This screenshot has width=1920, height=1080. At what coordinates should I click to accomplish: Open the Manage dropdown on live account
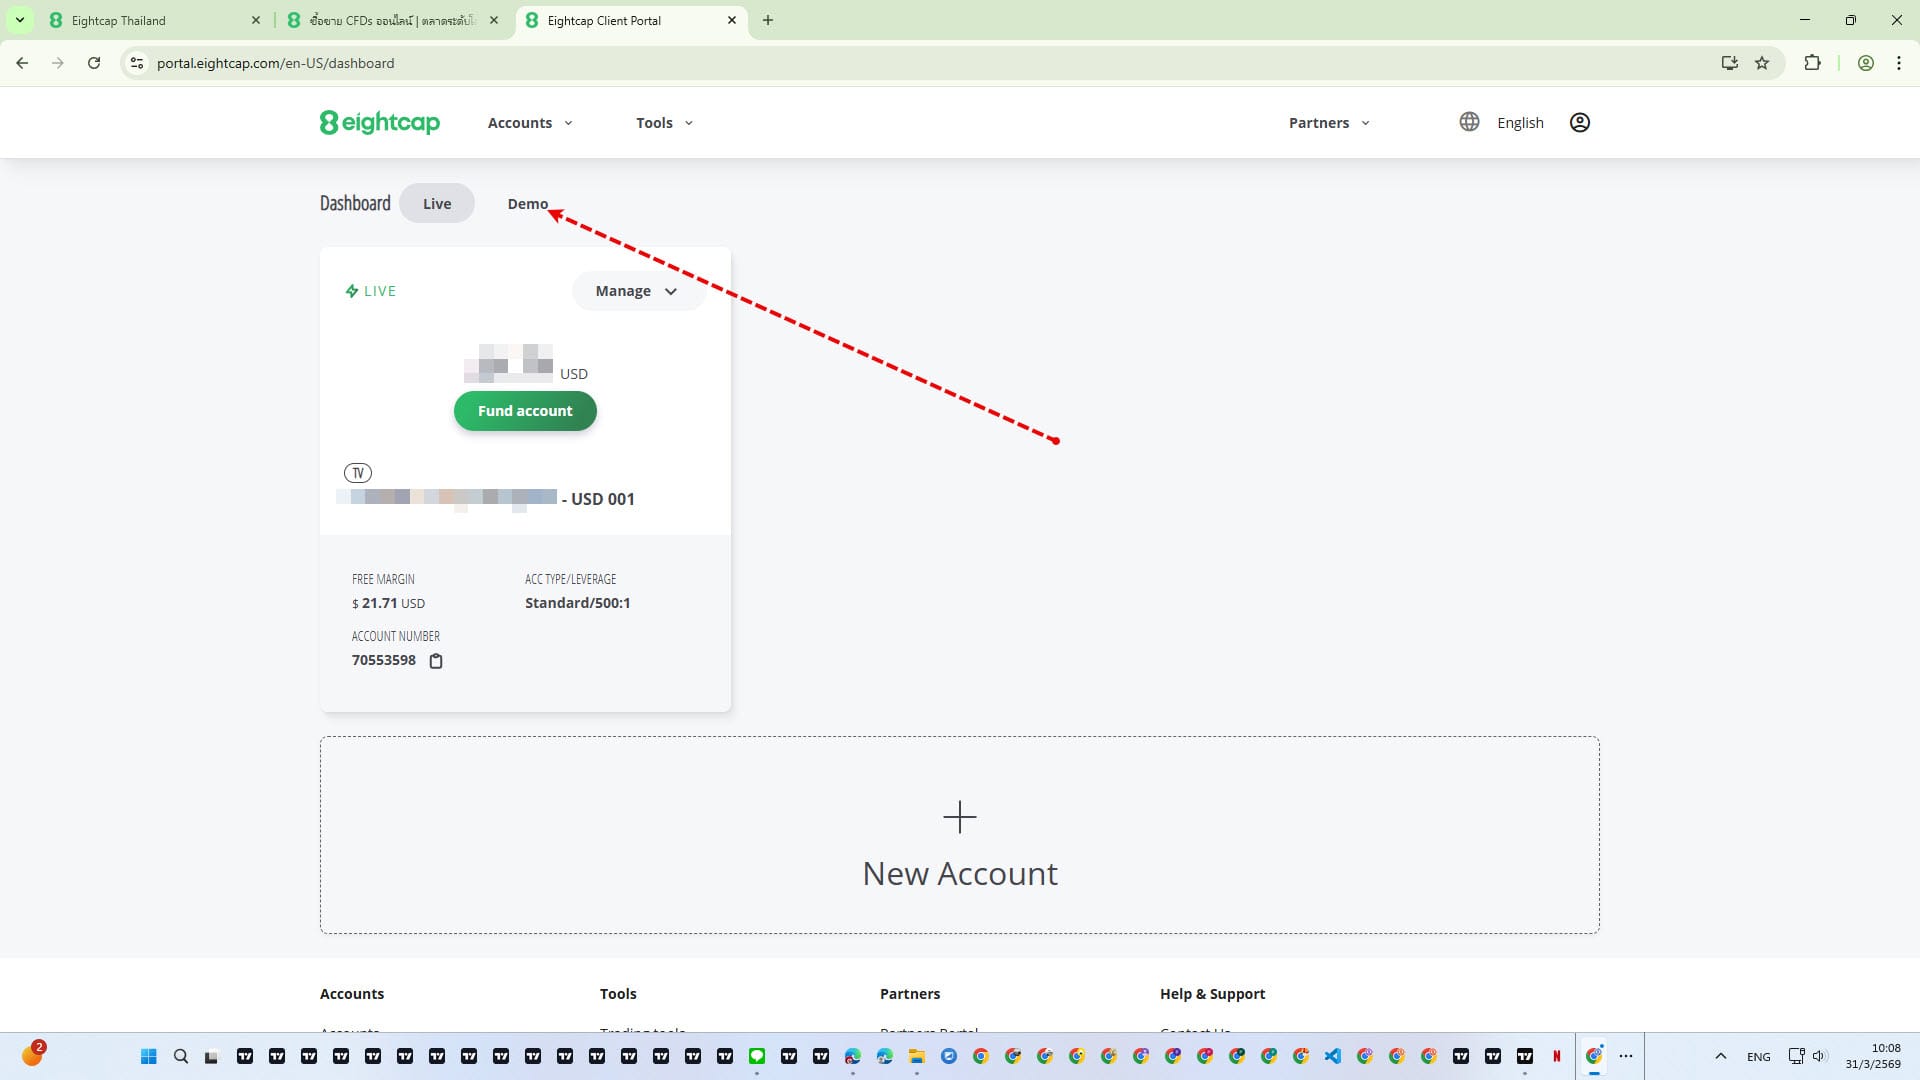coord(636,291)
